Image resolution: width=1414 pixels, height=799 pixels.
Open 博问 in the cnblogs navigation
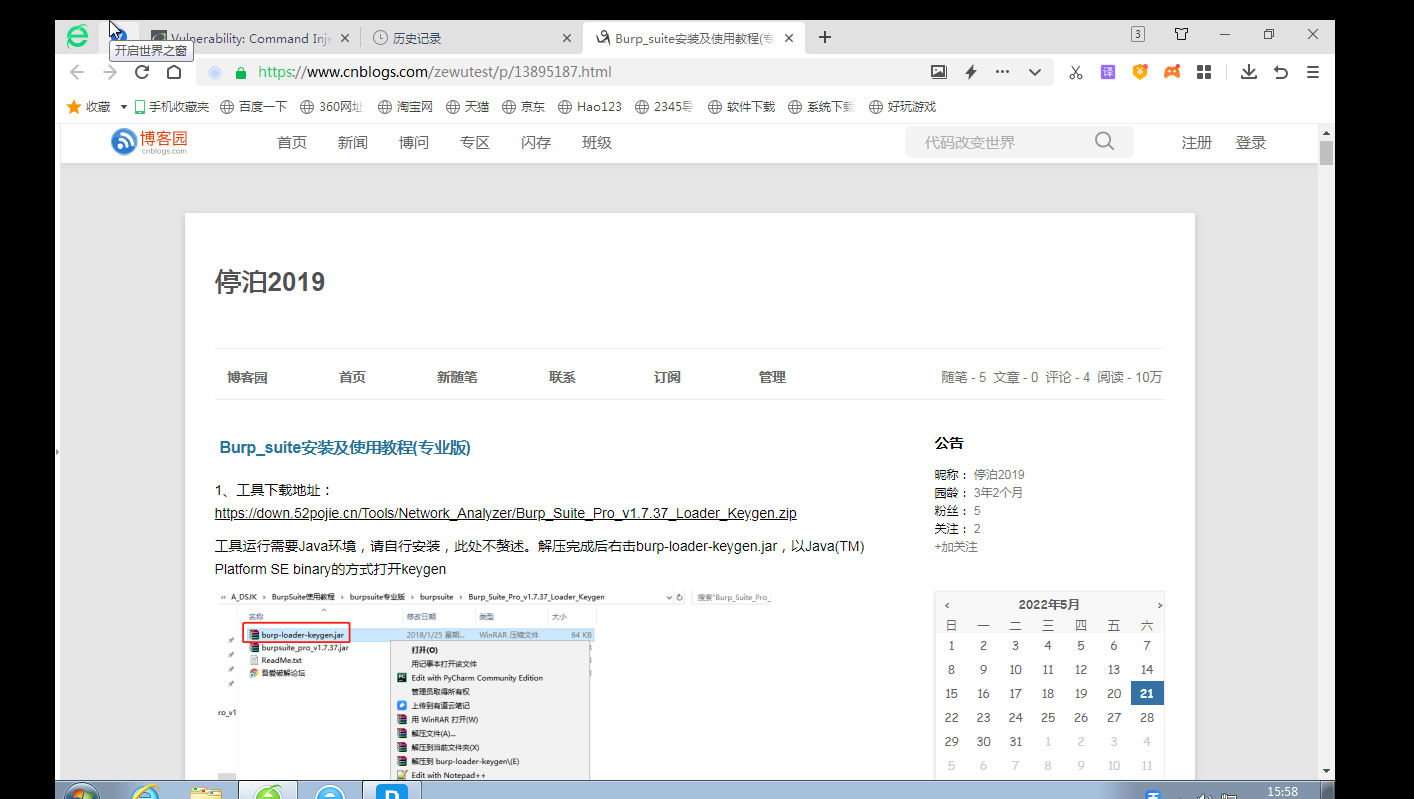[413, 142]
